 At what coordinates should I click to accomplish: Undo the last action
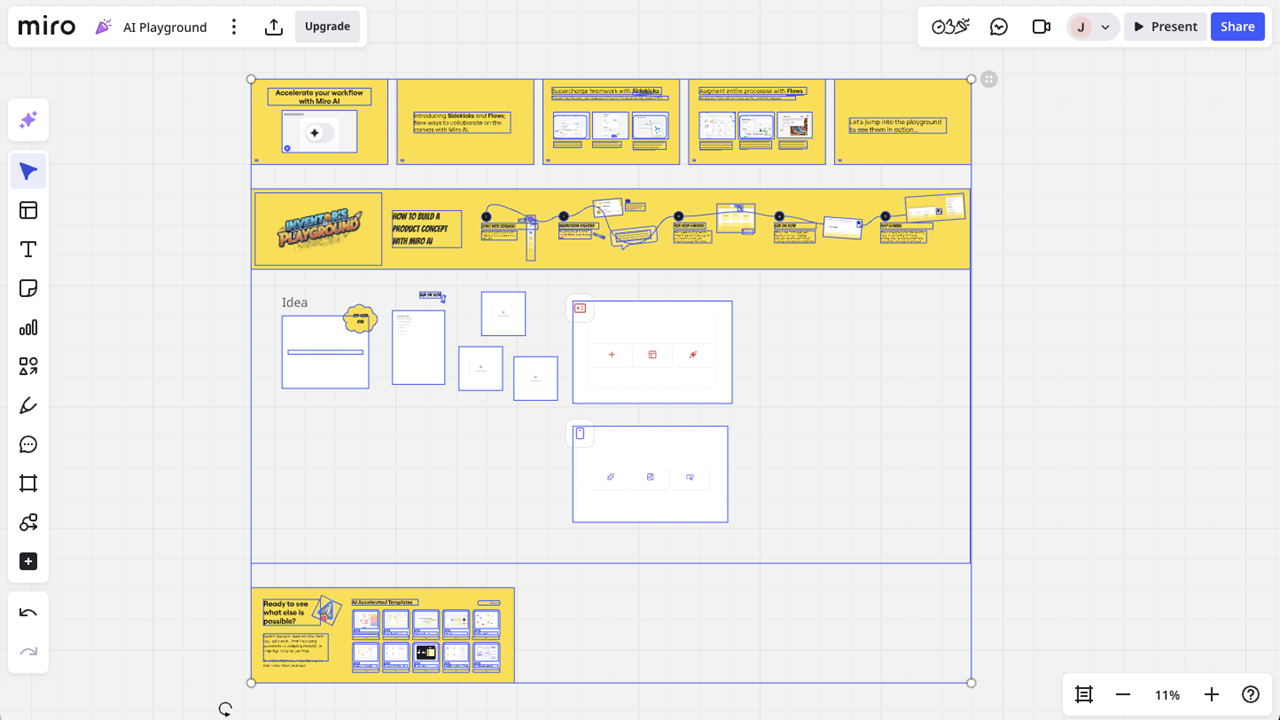28,613
